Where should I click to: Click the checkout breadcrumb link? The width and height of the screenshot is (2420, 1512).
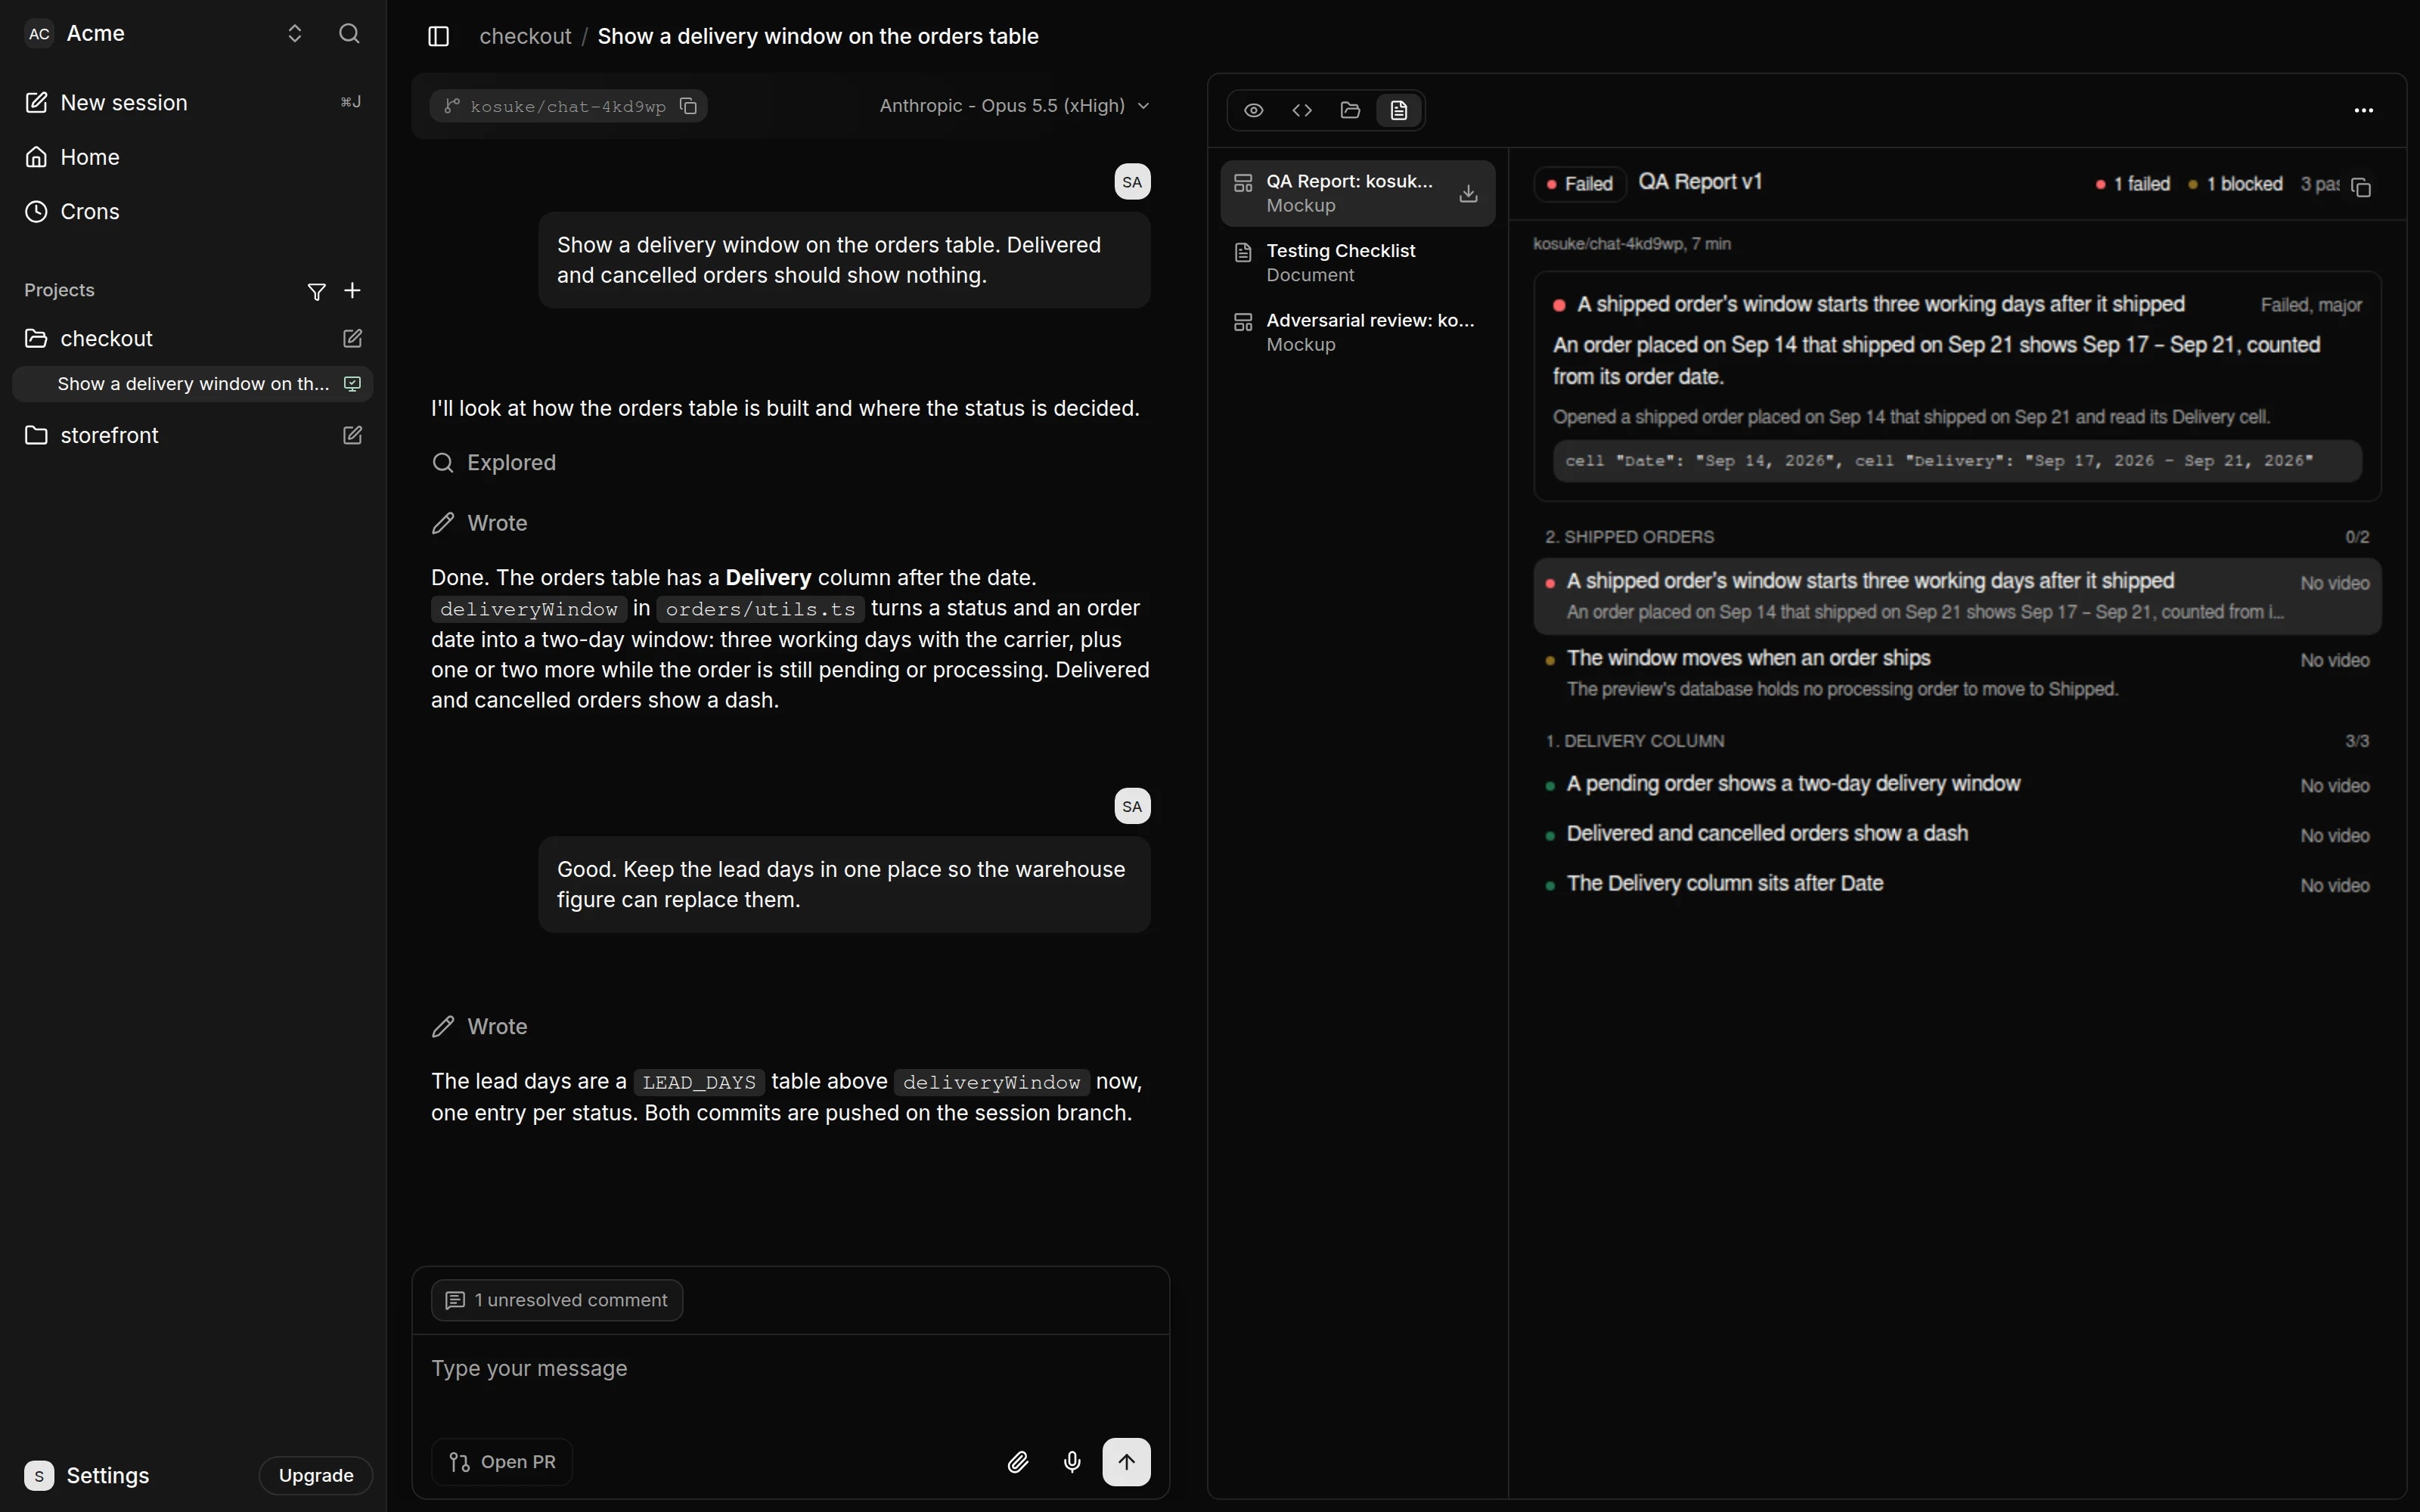tap(525, 36)
